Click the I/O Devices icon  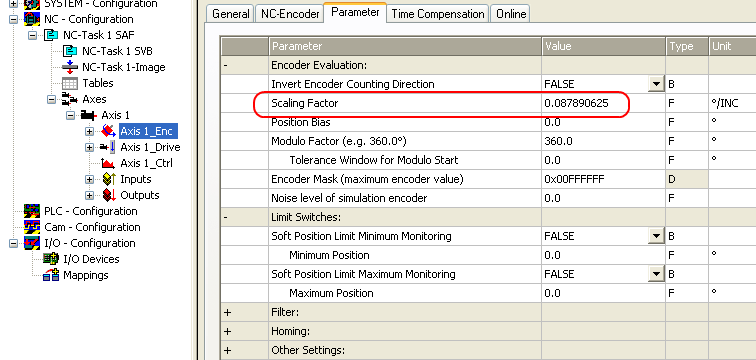click(x=51, y=259)
